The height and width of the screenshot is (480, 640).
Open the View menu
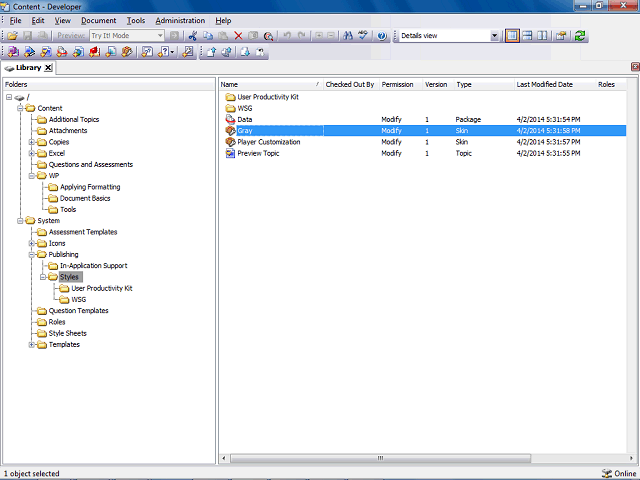[62, 20]
